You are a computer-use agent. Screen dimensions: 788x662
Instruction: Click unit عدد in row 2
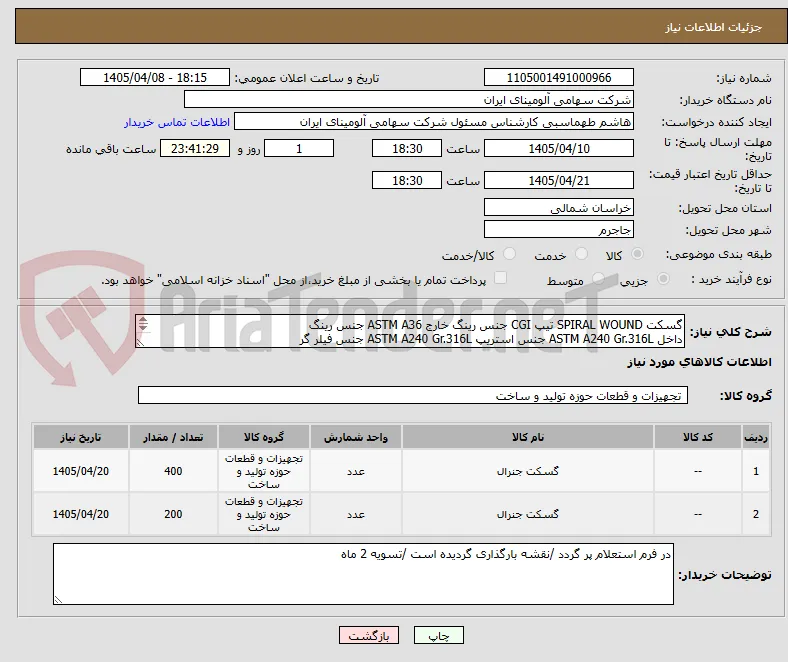356,514
